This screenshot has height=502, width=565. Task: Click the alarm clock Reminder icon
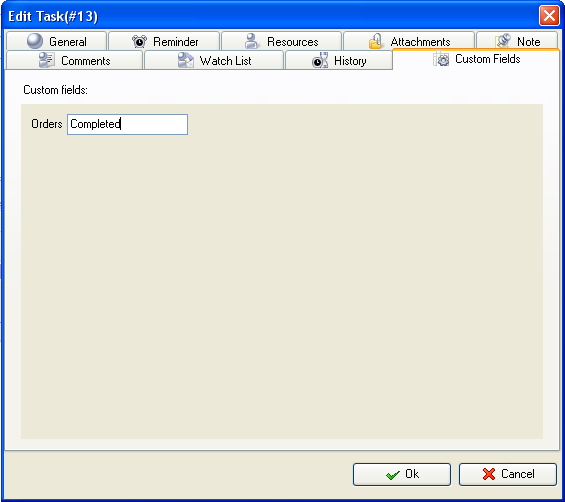(139, 41)
